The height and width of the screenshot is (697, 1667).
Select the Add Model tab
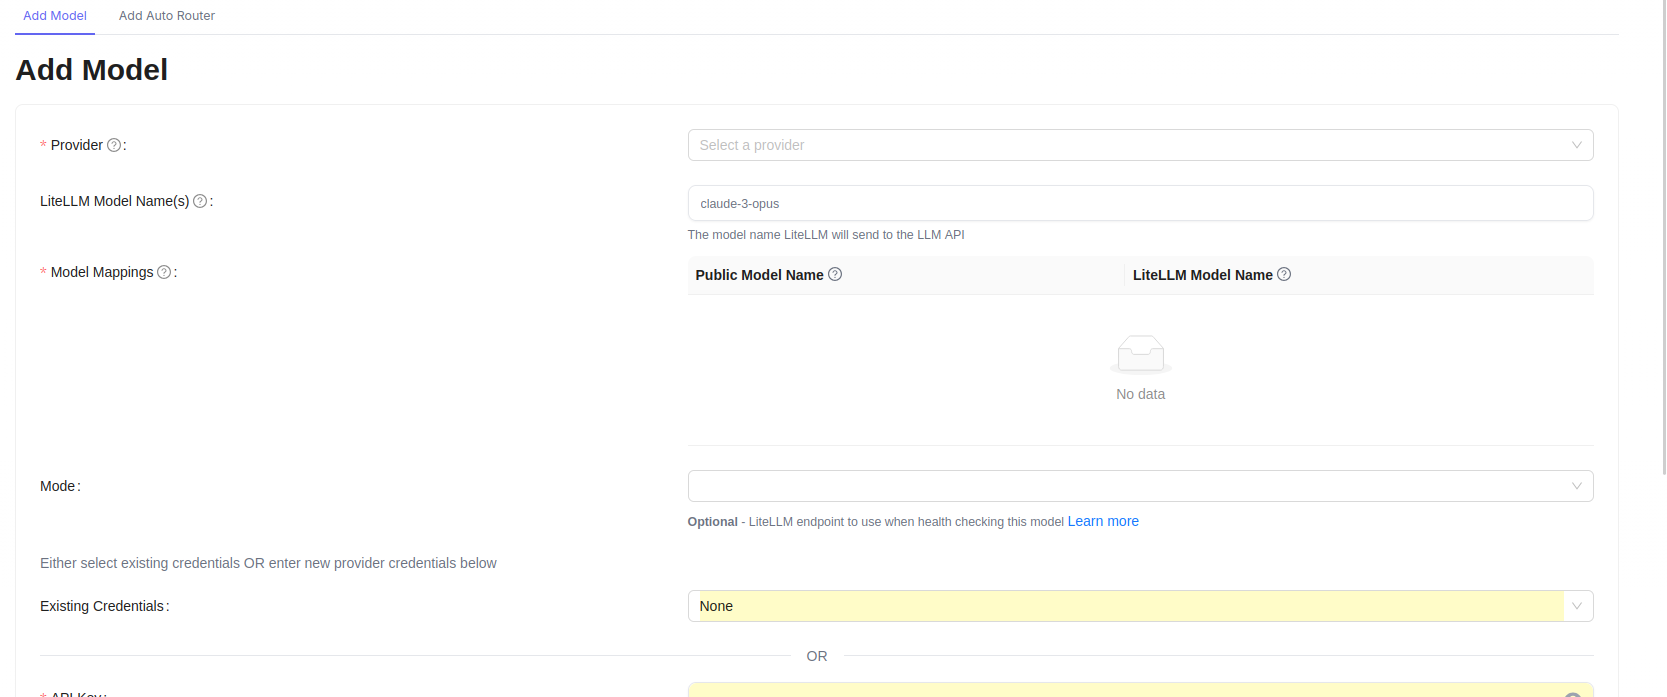pos(55,16)
